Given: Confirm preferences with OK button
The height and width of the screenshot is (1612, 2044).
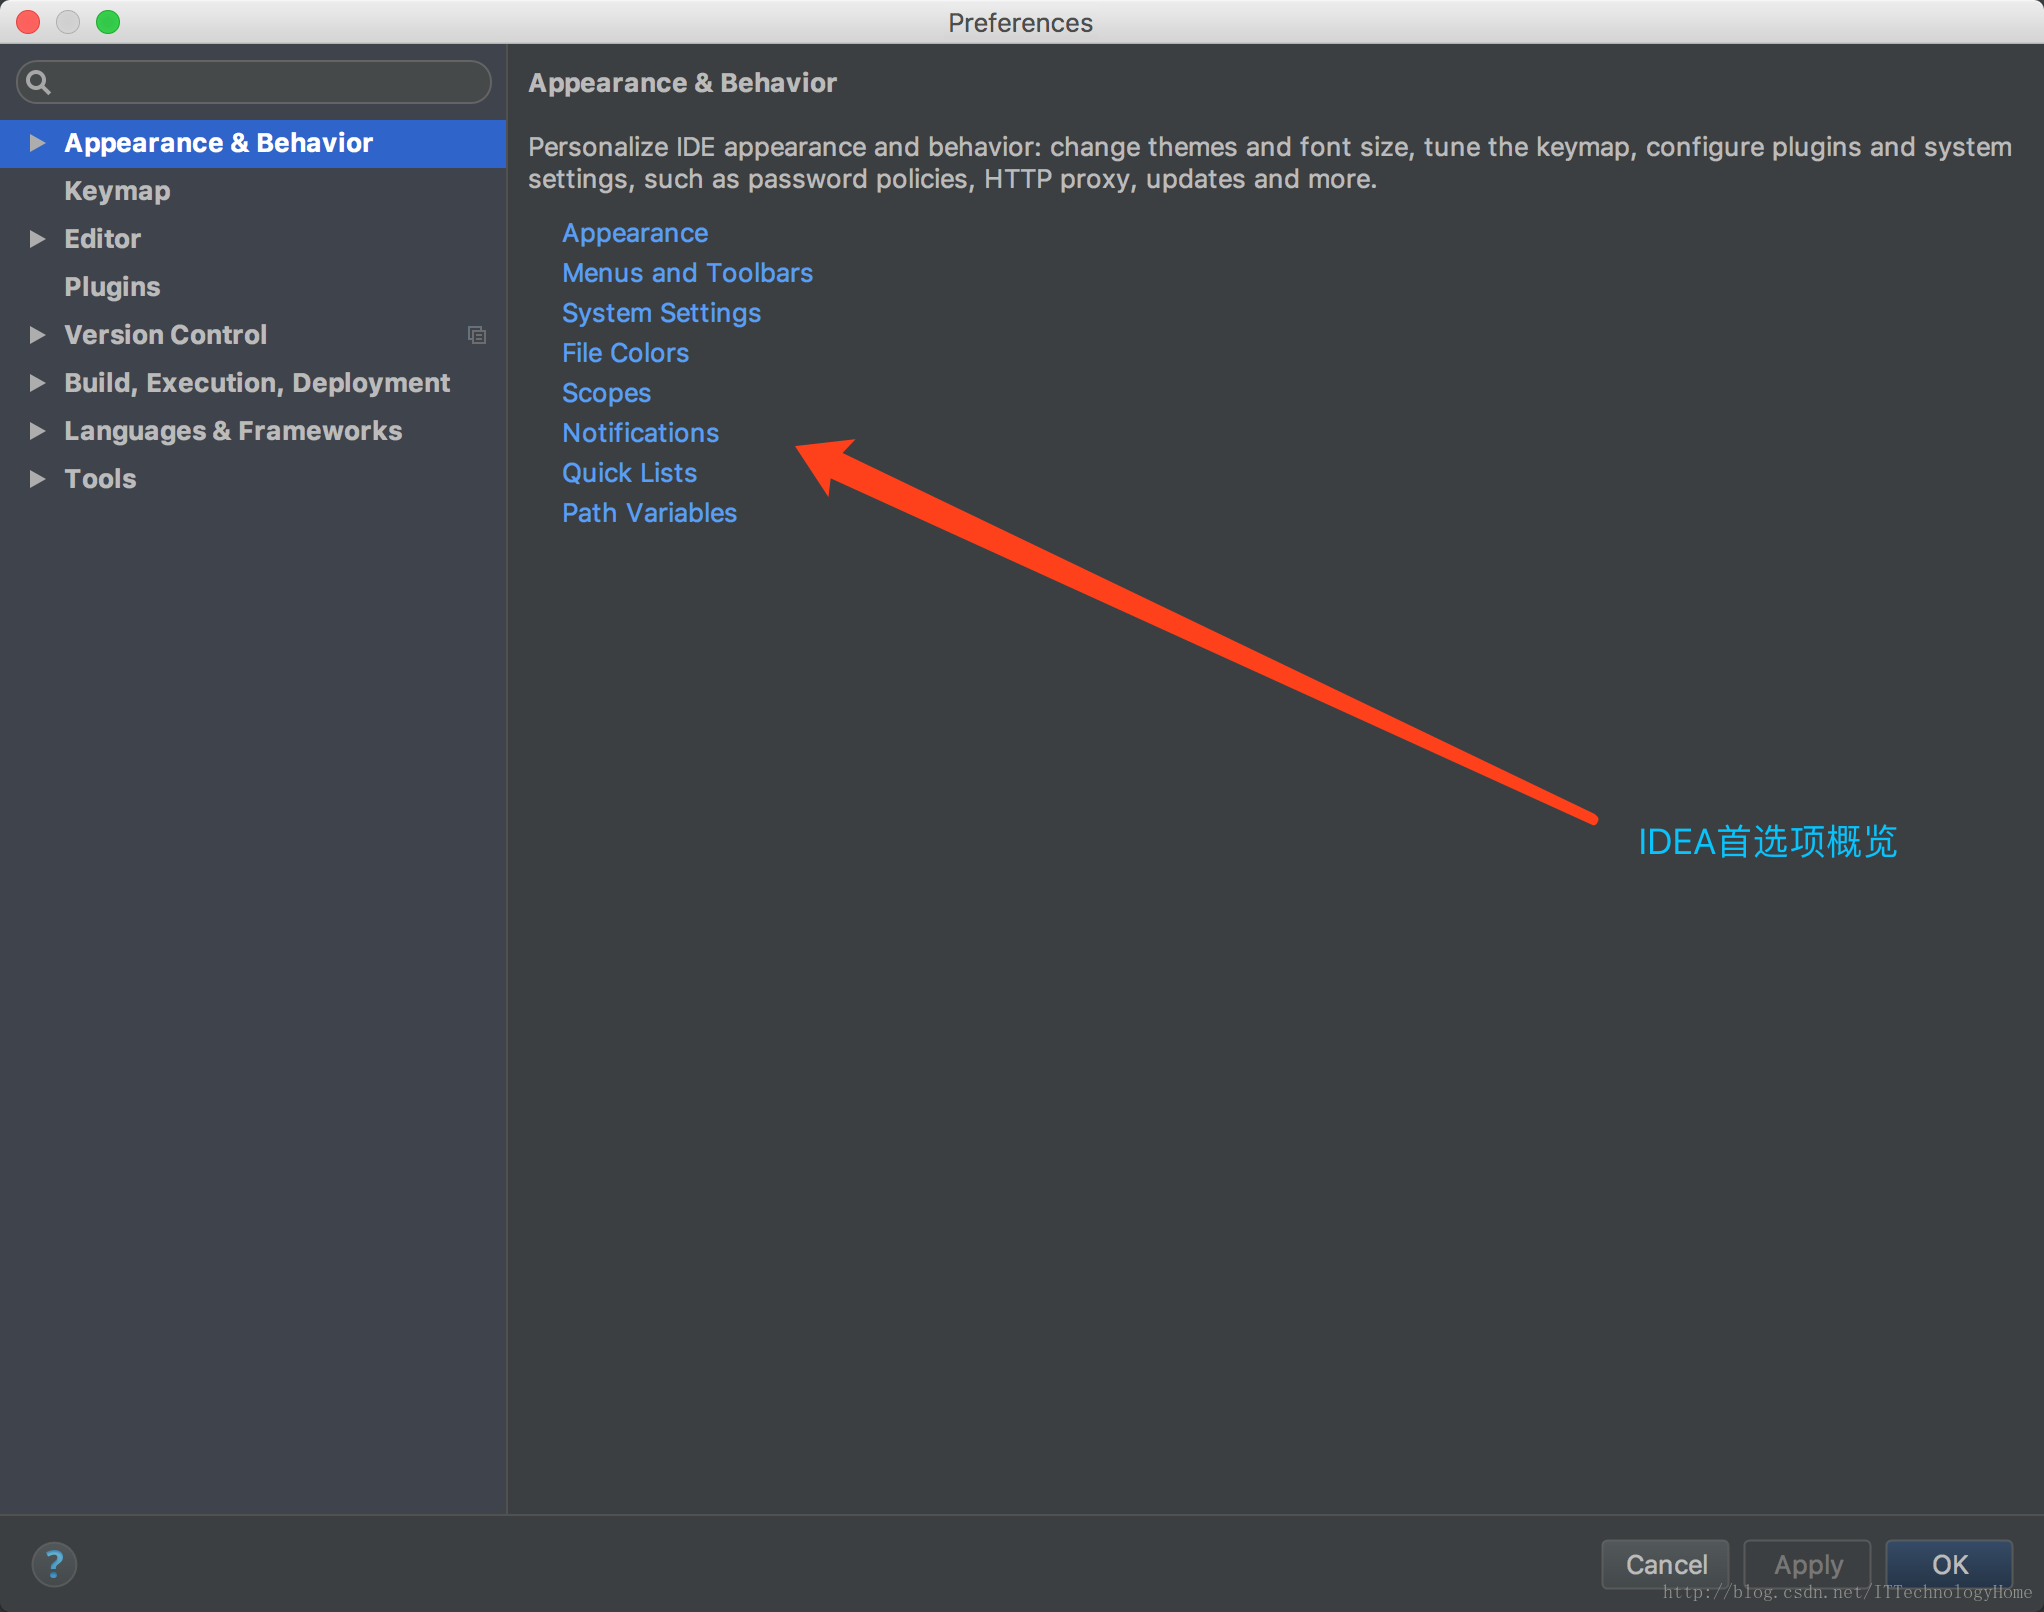Looking at the screenshot, I should tap(1949, 1564).
